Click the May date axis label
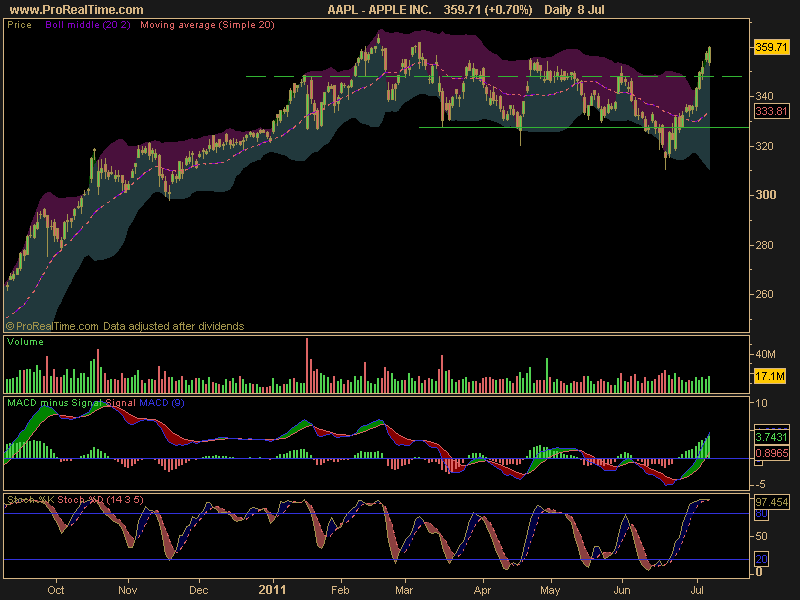Image resolution: width=800 pixels, height=600 pixels. coord(550,590)
